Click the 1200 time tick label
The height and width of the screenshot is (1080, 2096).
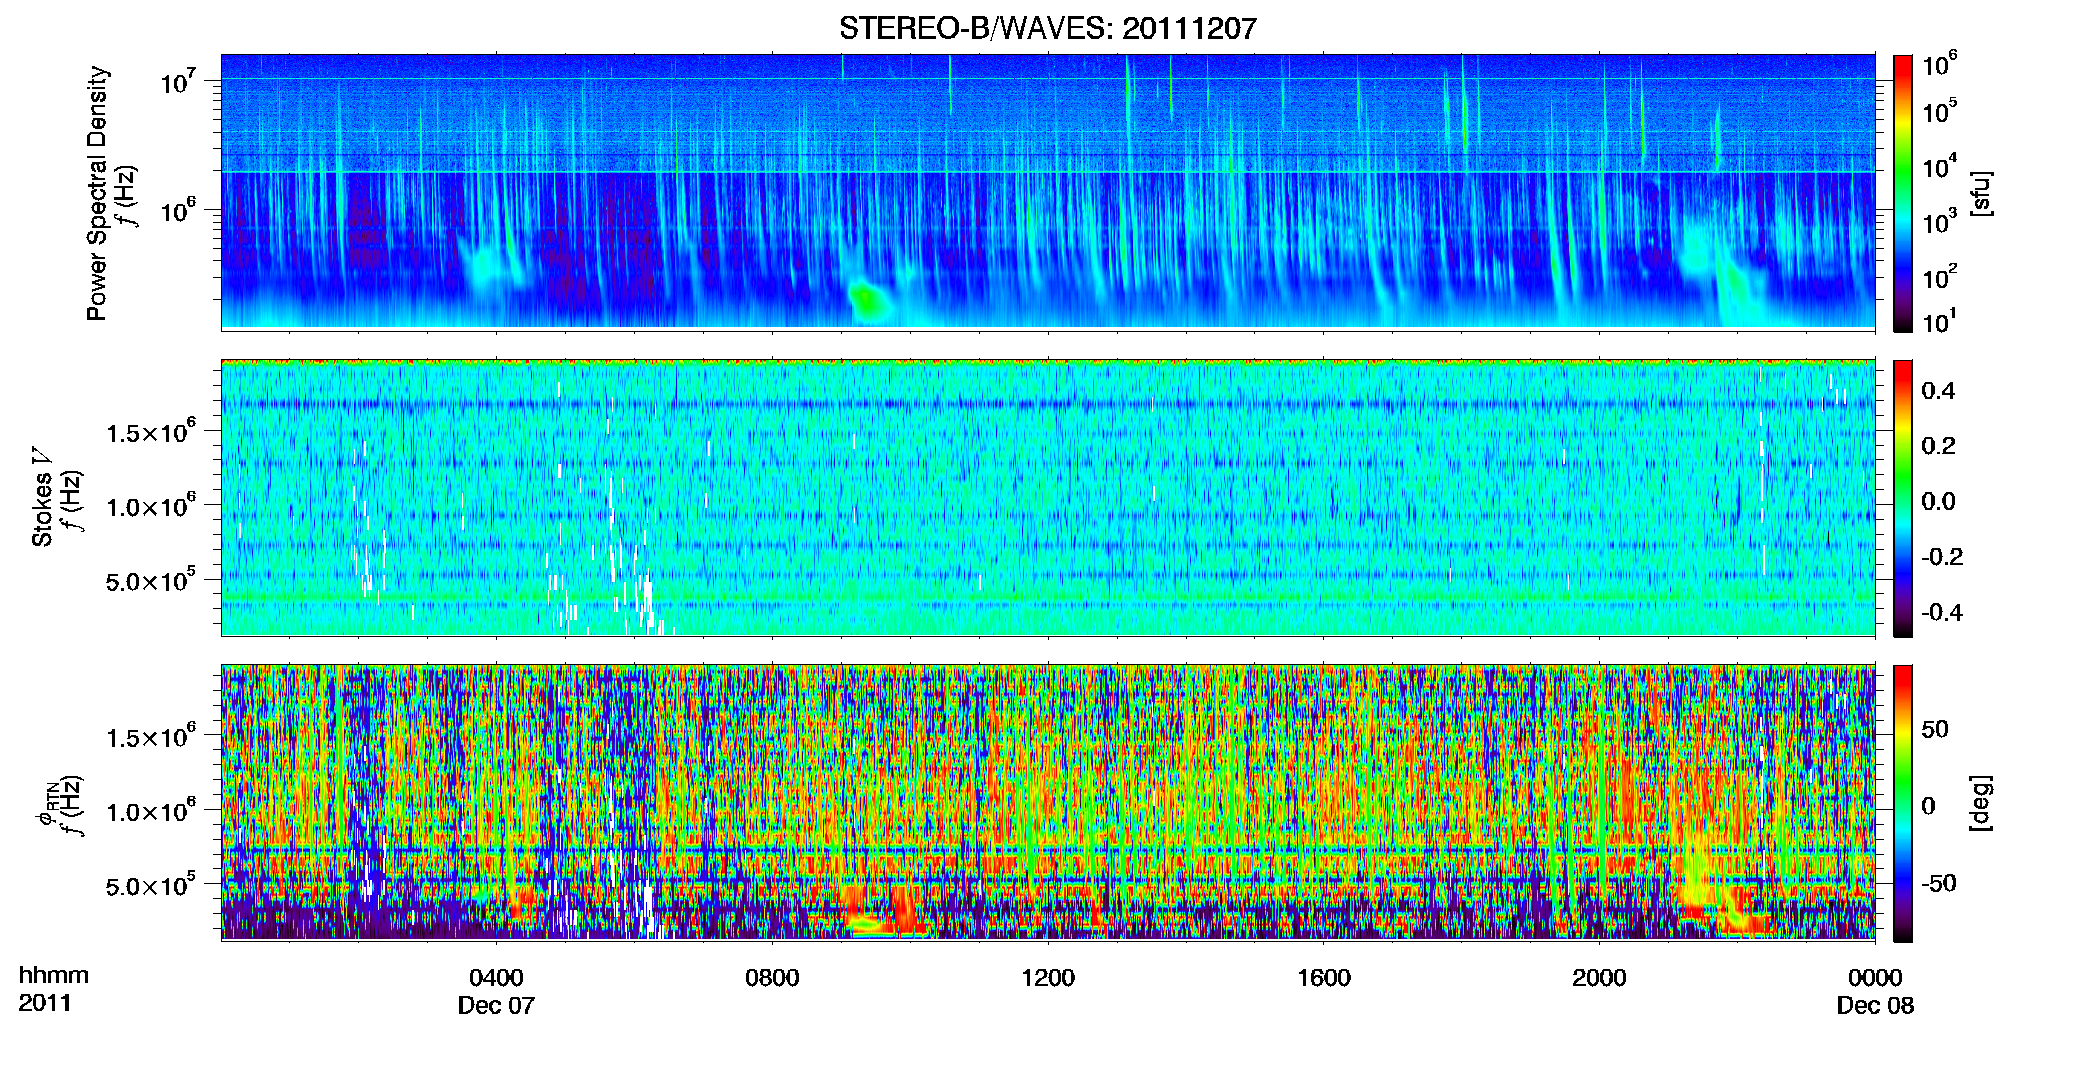point(1048,978)
